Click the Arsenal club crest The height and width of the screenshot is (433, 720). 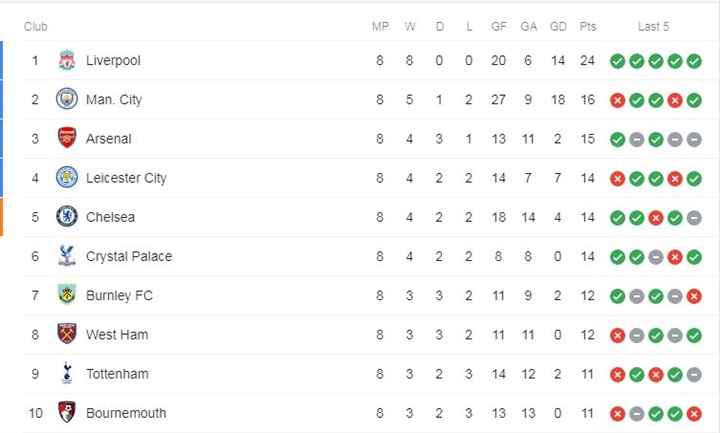point(67,138)
